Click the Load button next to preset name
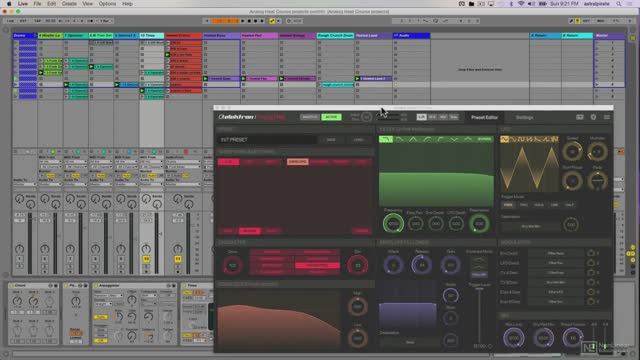 pos(358,140)
